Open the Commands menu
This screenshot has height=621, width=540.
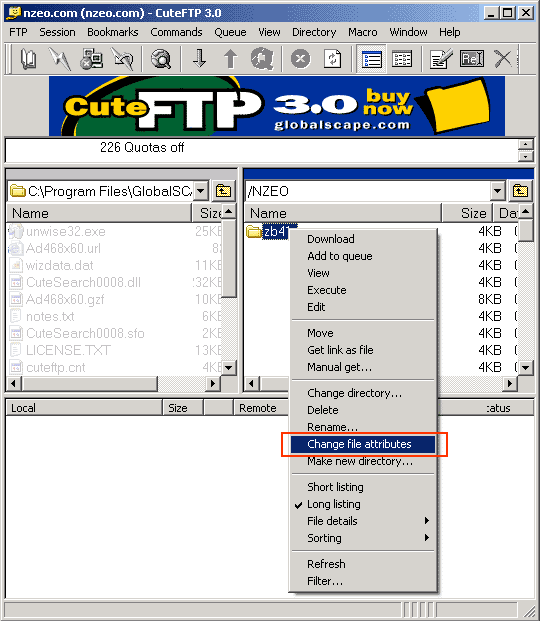[x=176, y=32]
